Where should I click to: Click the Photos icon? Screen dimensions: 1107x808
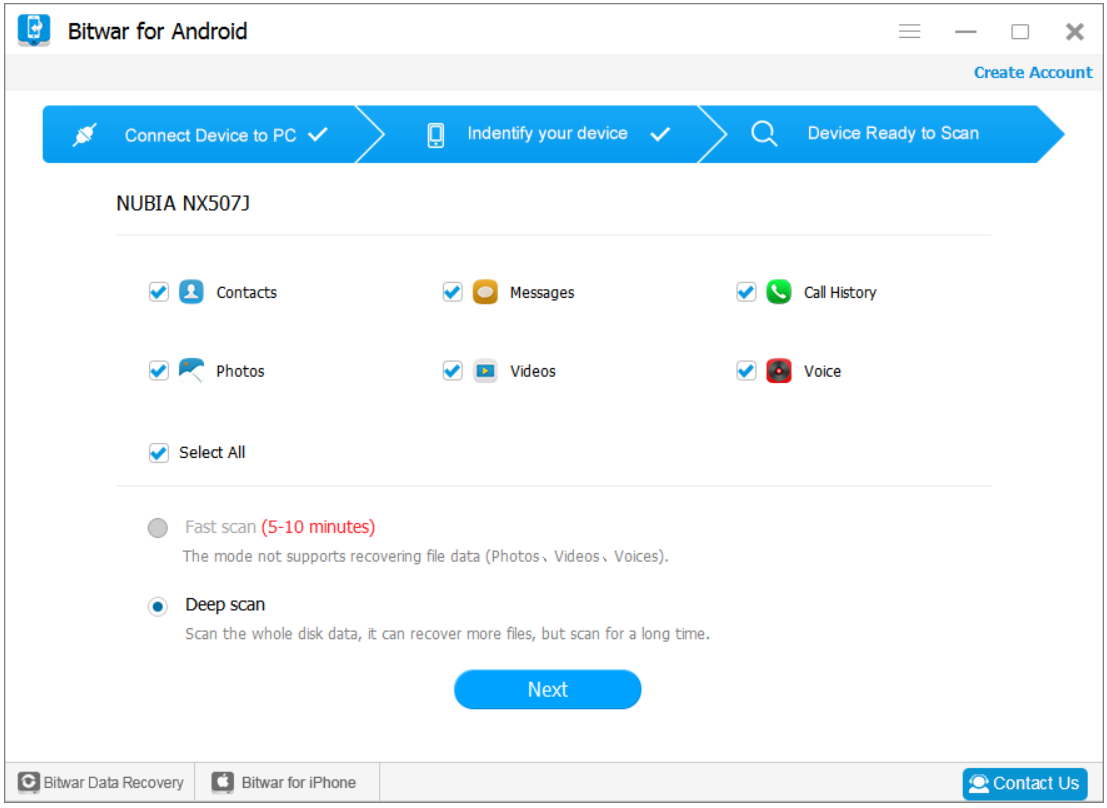(189, 370)
